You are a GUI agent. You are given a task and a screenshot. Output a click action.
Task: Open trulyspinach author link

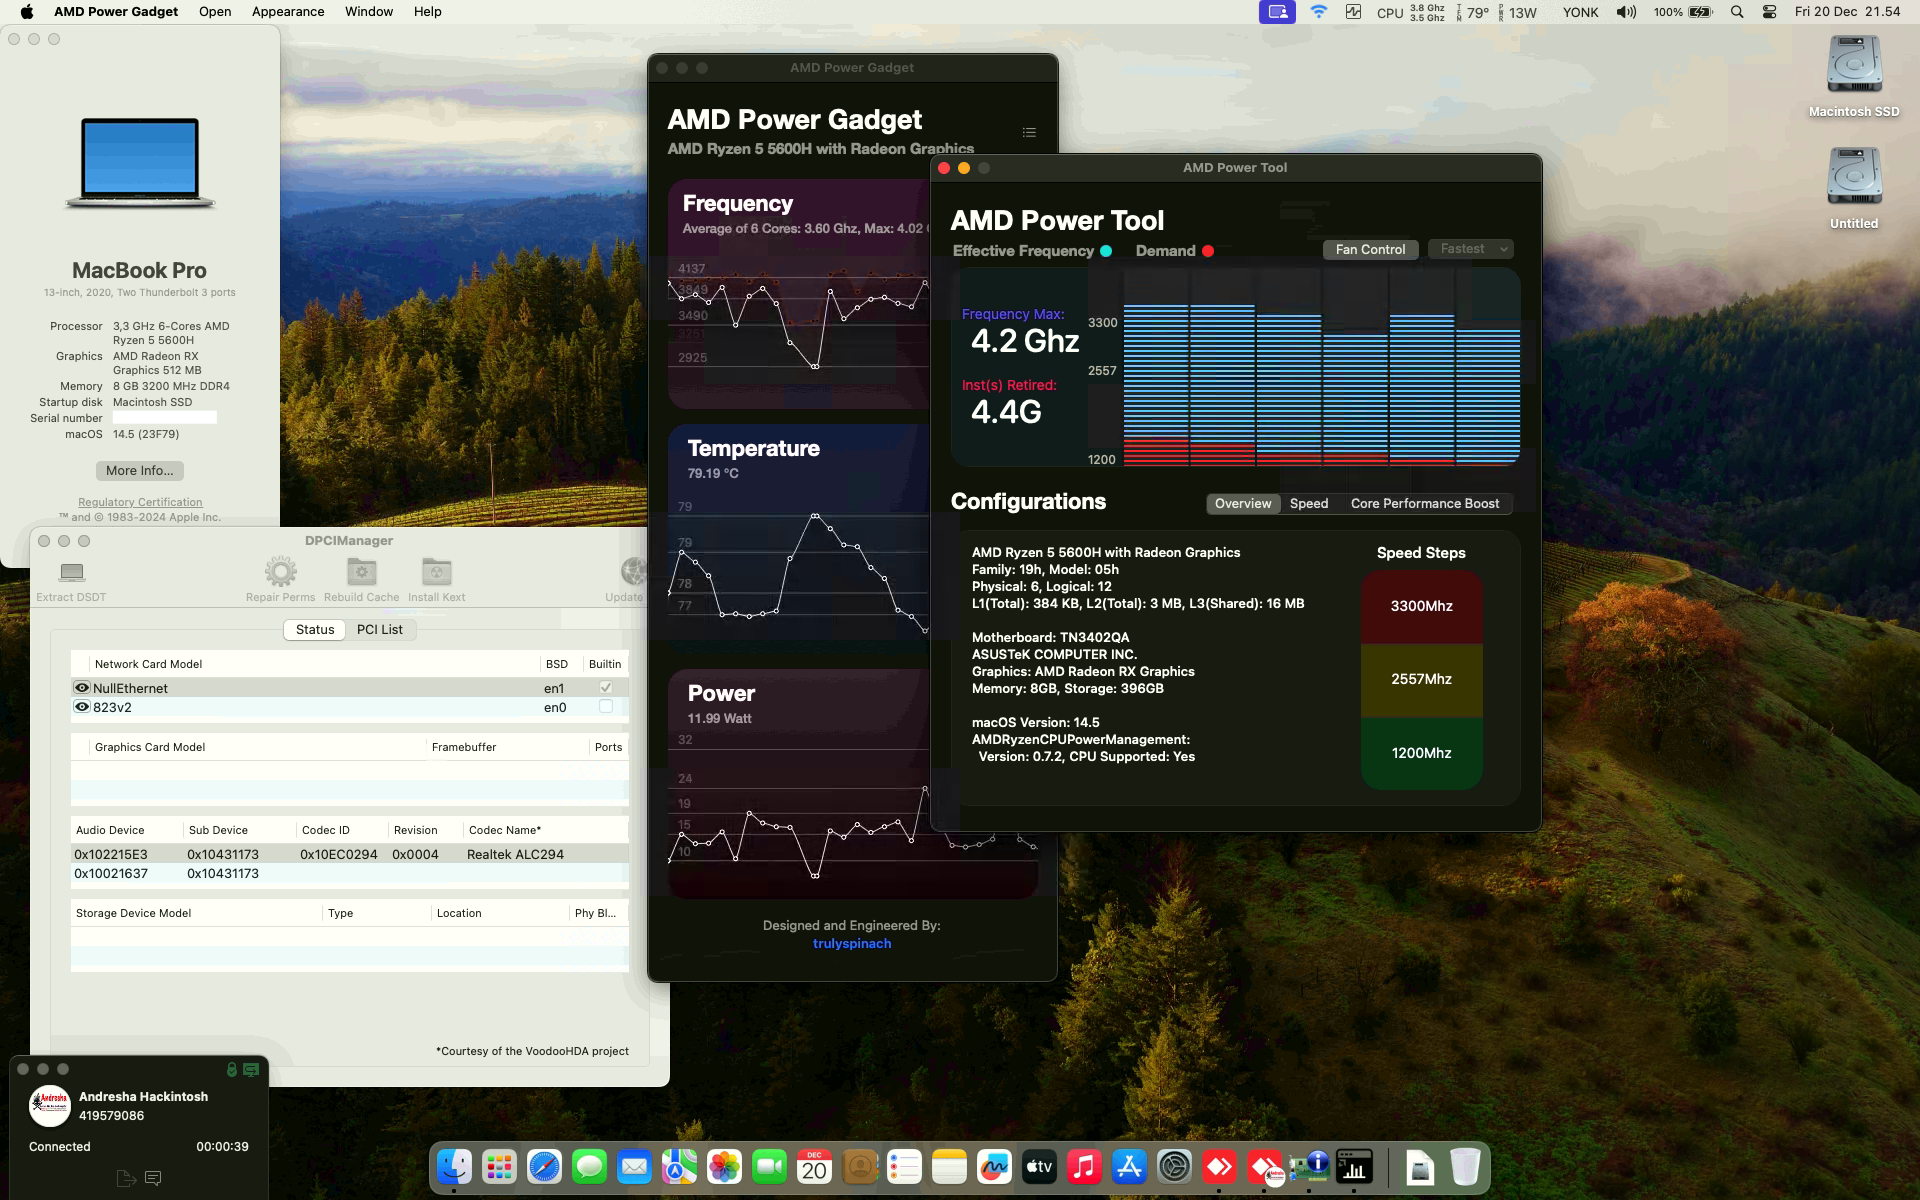pos(852,943)
